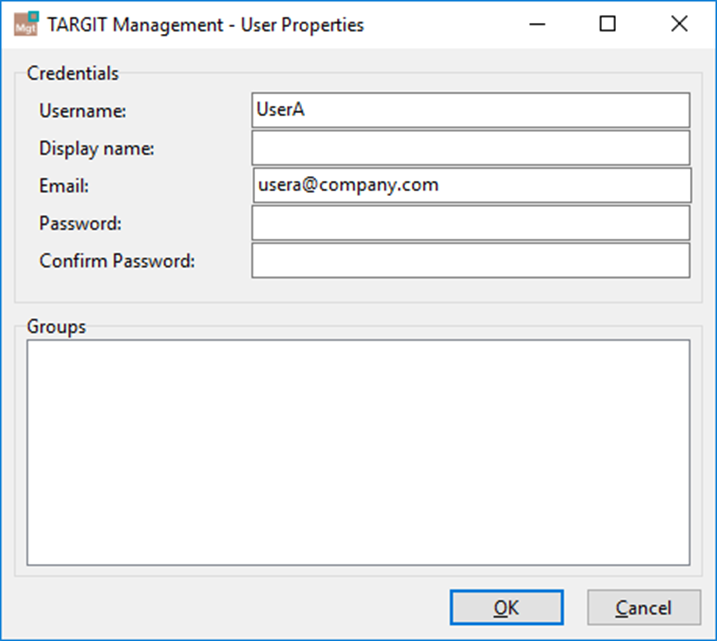The image size is (717, 641).
Task: Dismiss dialog via Cancel button
Action: (x=644, y=607)
